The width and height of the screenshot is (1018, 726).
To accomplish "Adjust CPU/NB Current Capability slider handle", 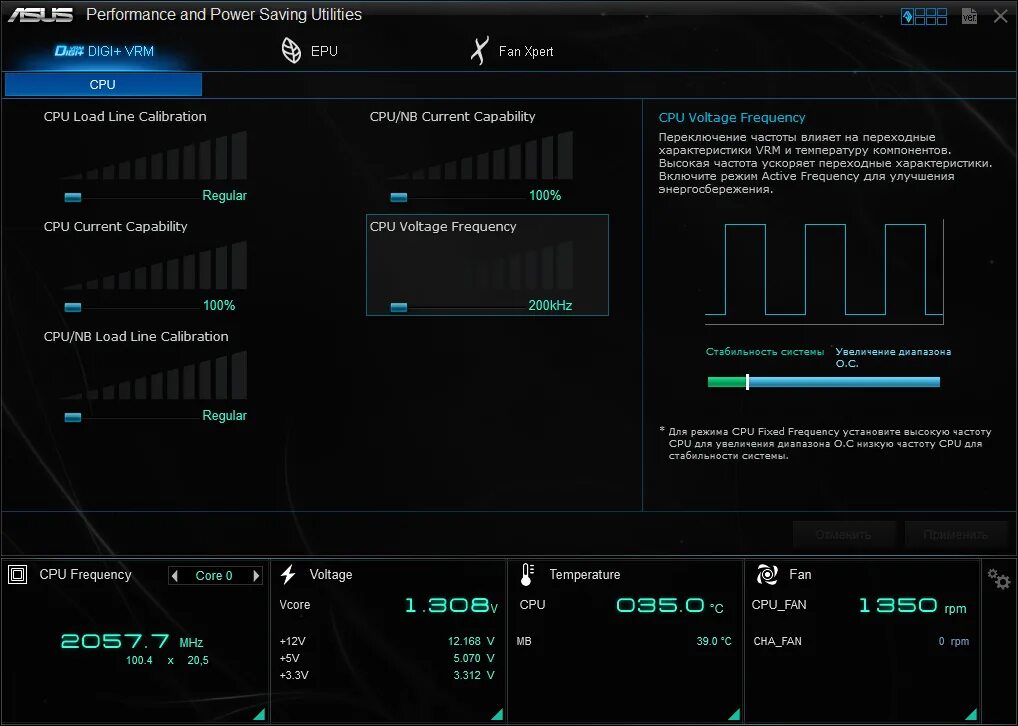I will point(399,197).
